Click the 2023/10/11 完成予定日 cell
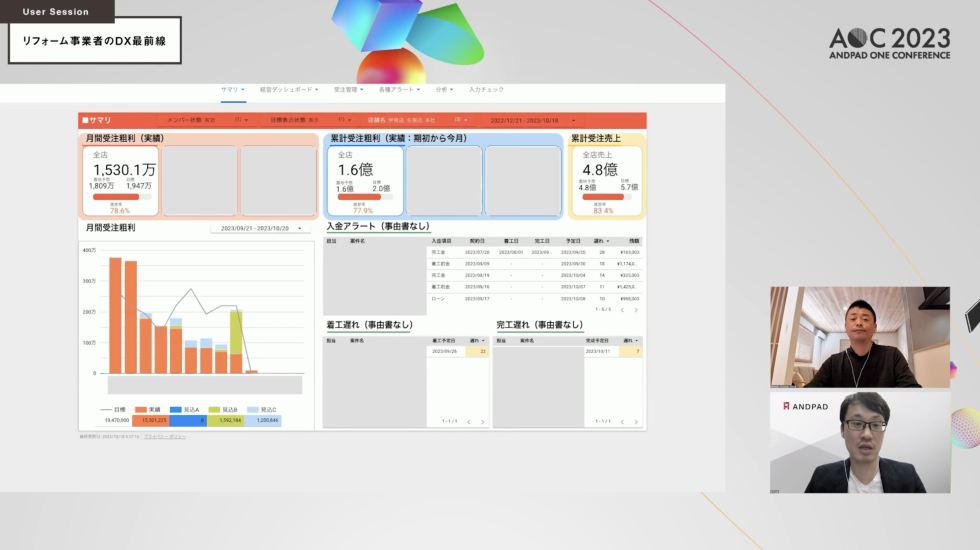980x550 pixels. pos(598,351)
